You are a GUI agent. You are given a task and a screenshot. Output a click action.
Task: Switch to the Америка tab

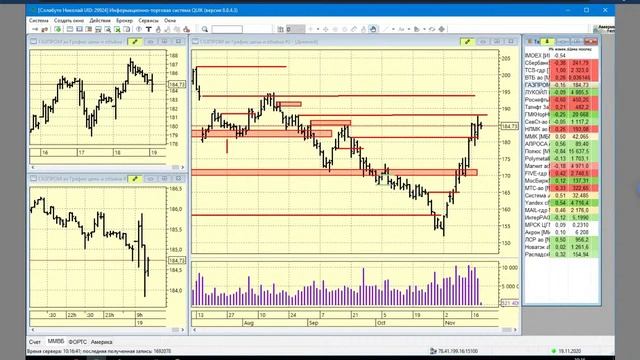pos(101,342)
